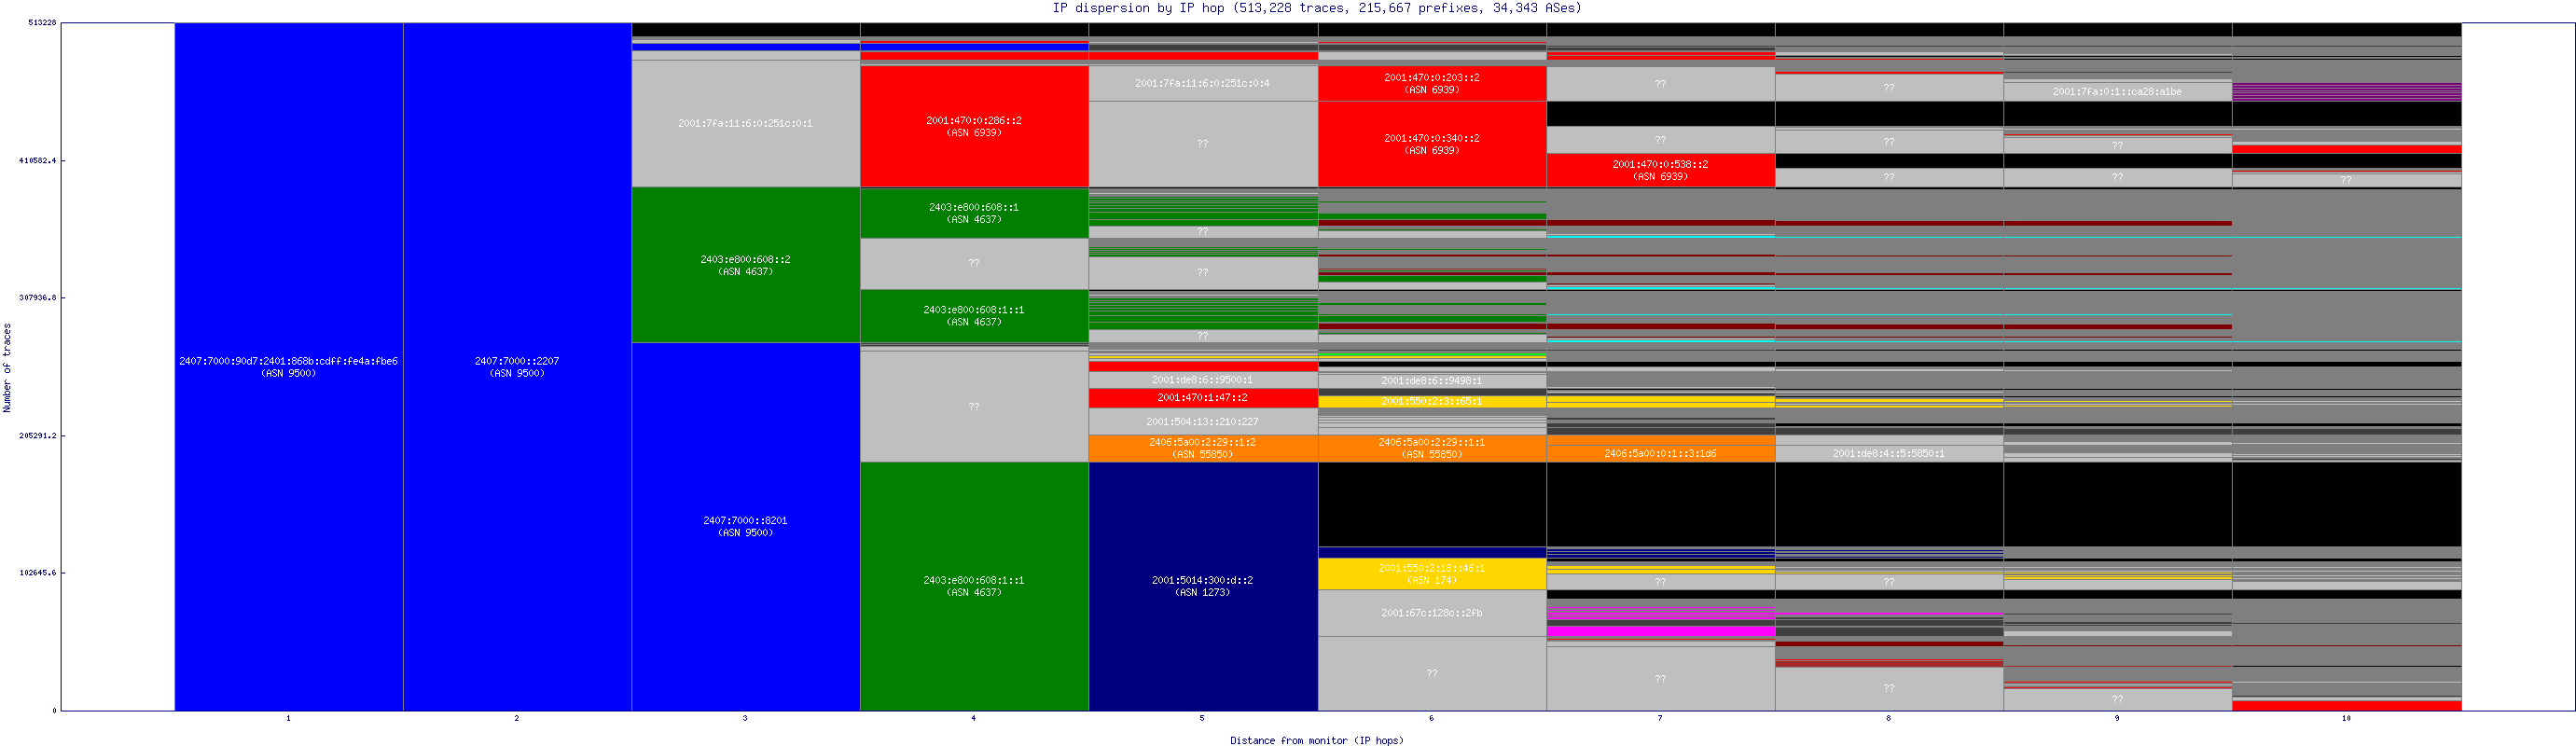Click x-axis hop label 10
Image resolution: width=2576 pixels, height=746 pixels.
pos(2346,719)
